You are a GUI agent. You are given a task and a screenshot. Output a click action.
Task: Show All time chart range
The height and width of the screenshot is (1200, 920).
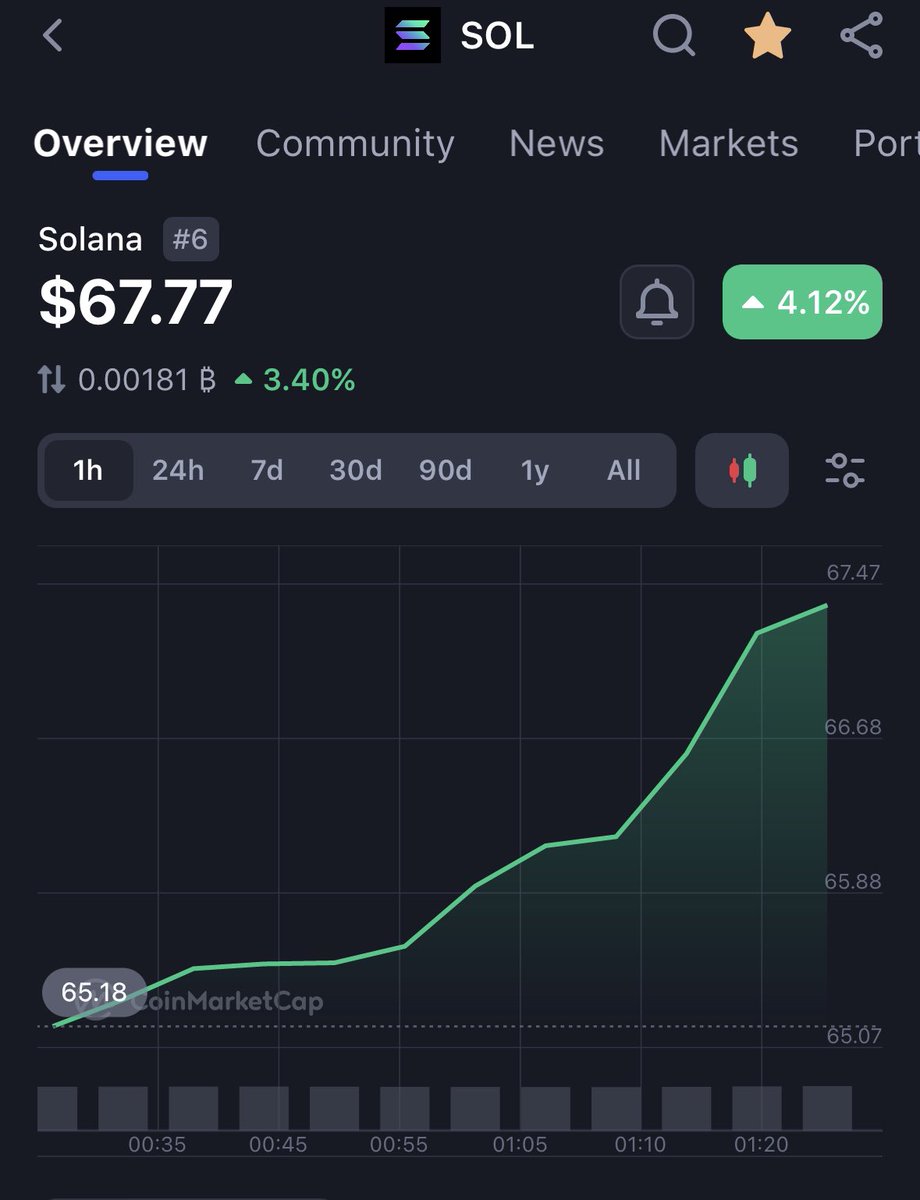[624, 470]
